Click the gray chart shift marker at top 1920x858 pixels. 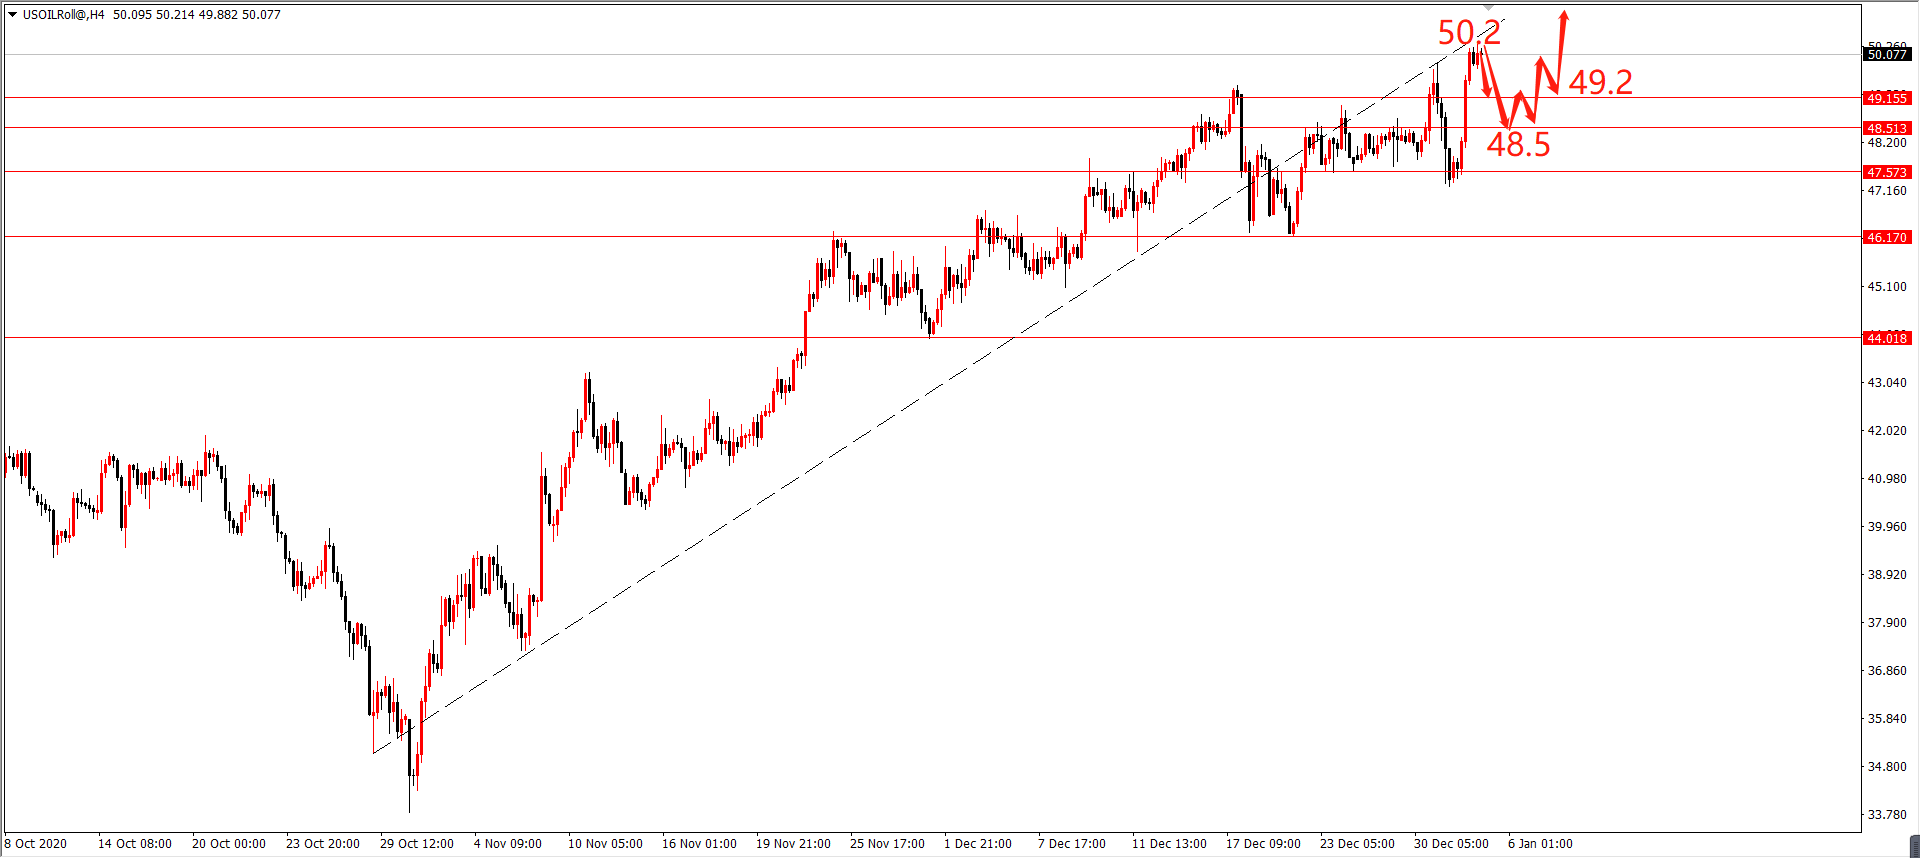click(1488, 8)
